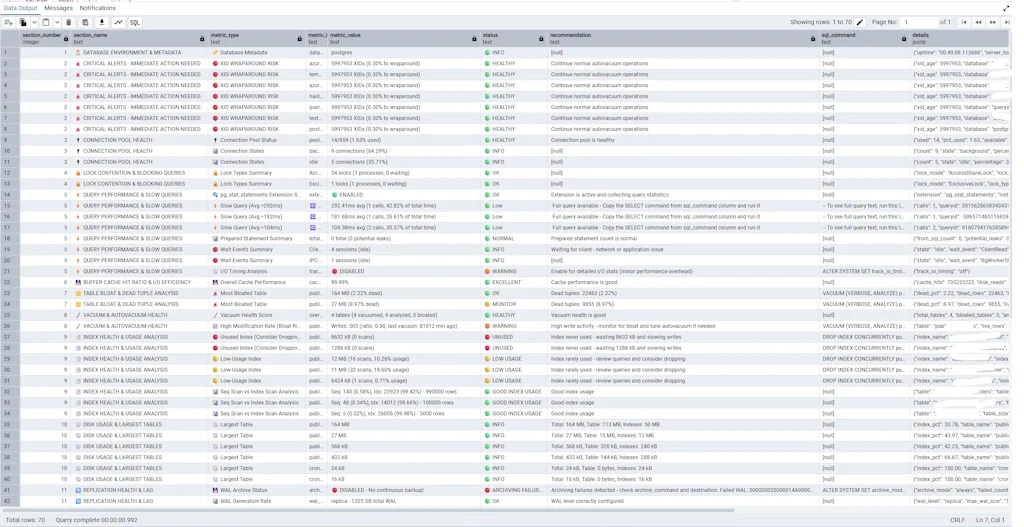This screenshot has height=527, width=1024.
Task: Click the lock icon in status header
Action: (x=541, y=39)
